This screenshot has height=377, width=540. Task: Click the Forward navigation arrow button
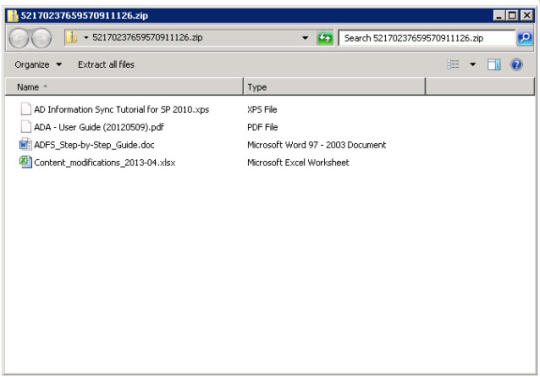(x=41, y=38)
